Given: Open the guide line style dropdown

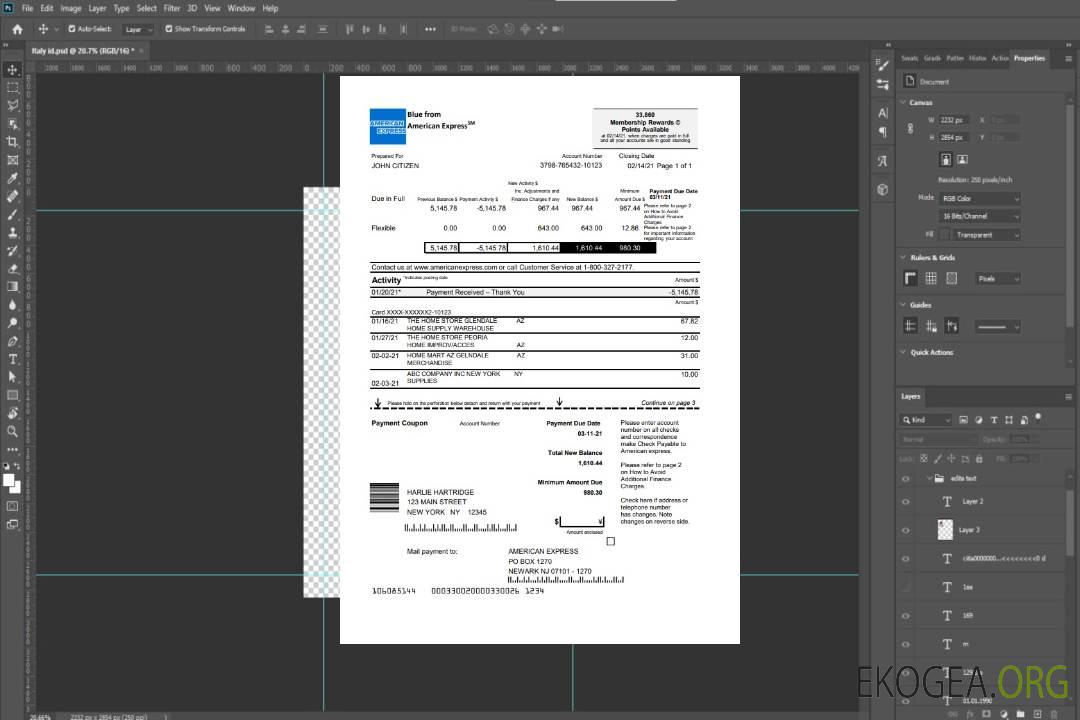Looking at the screenshot, I should pyautogui.click(x=998, y=327).
